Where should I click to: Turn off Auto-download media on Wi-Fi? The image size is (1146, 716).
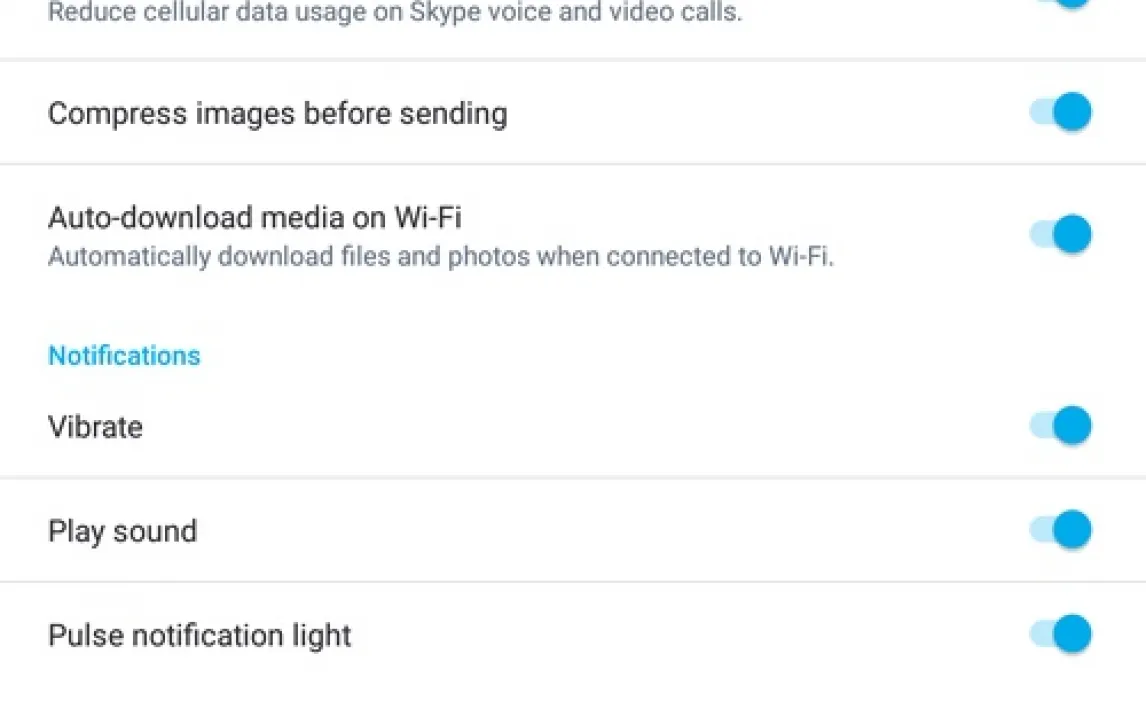point(1060,235)
